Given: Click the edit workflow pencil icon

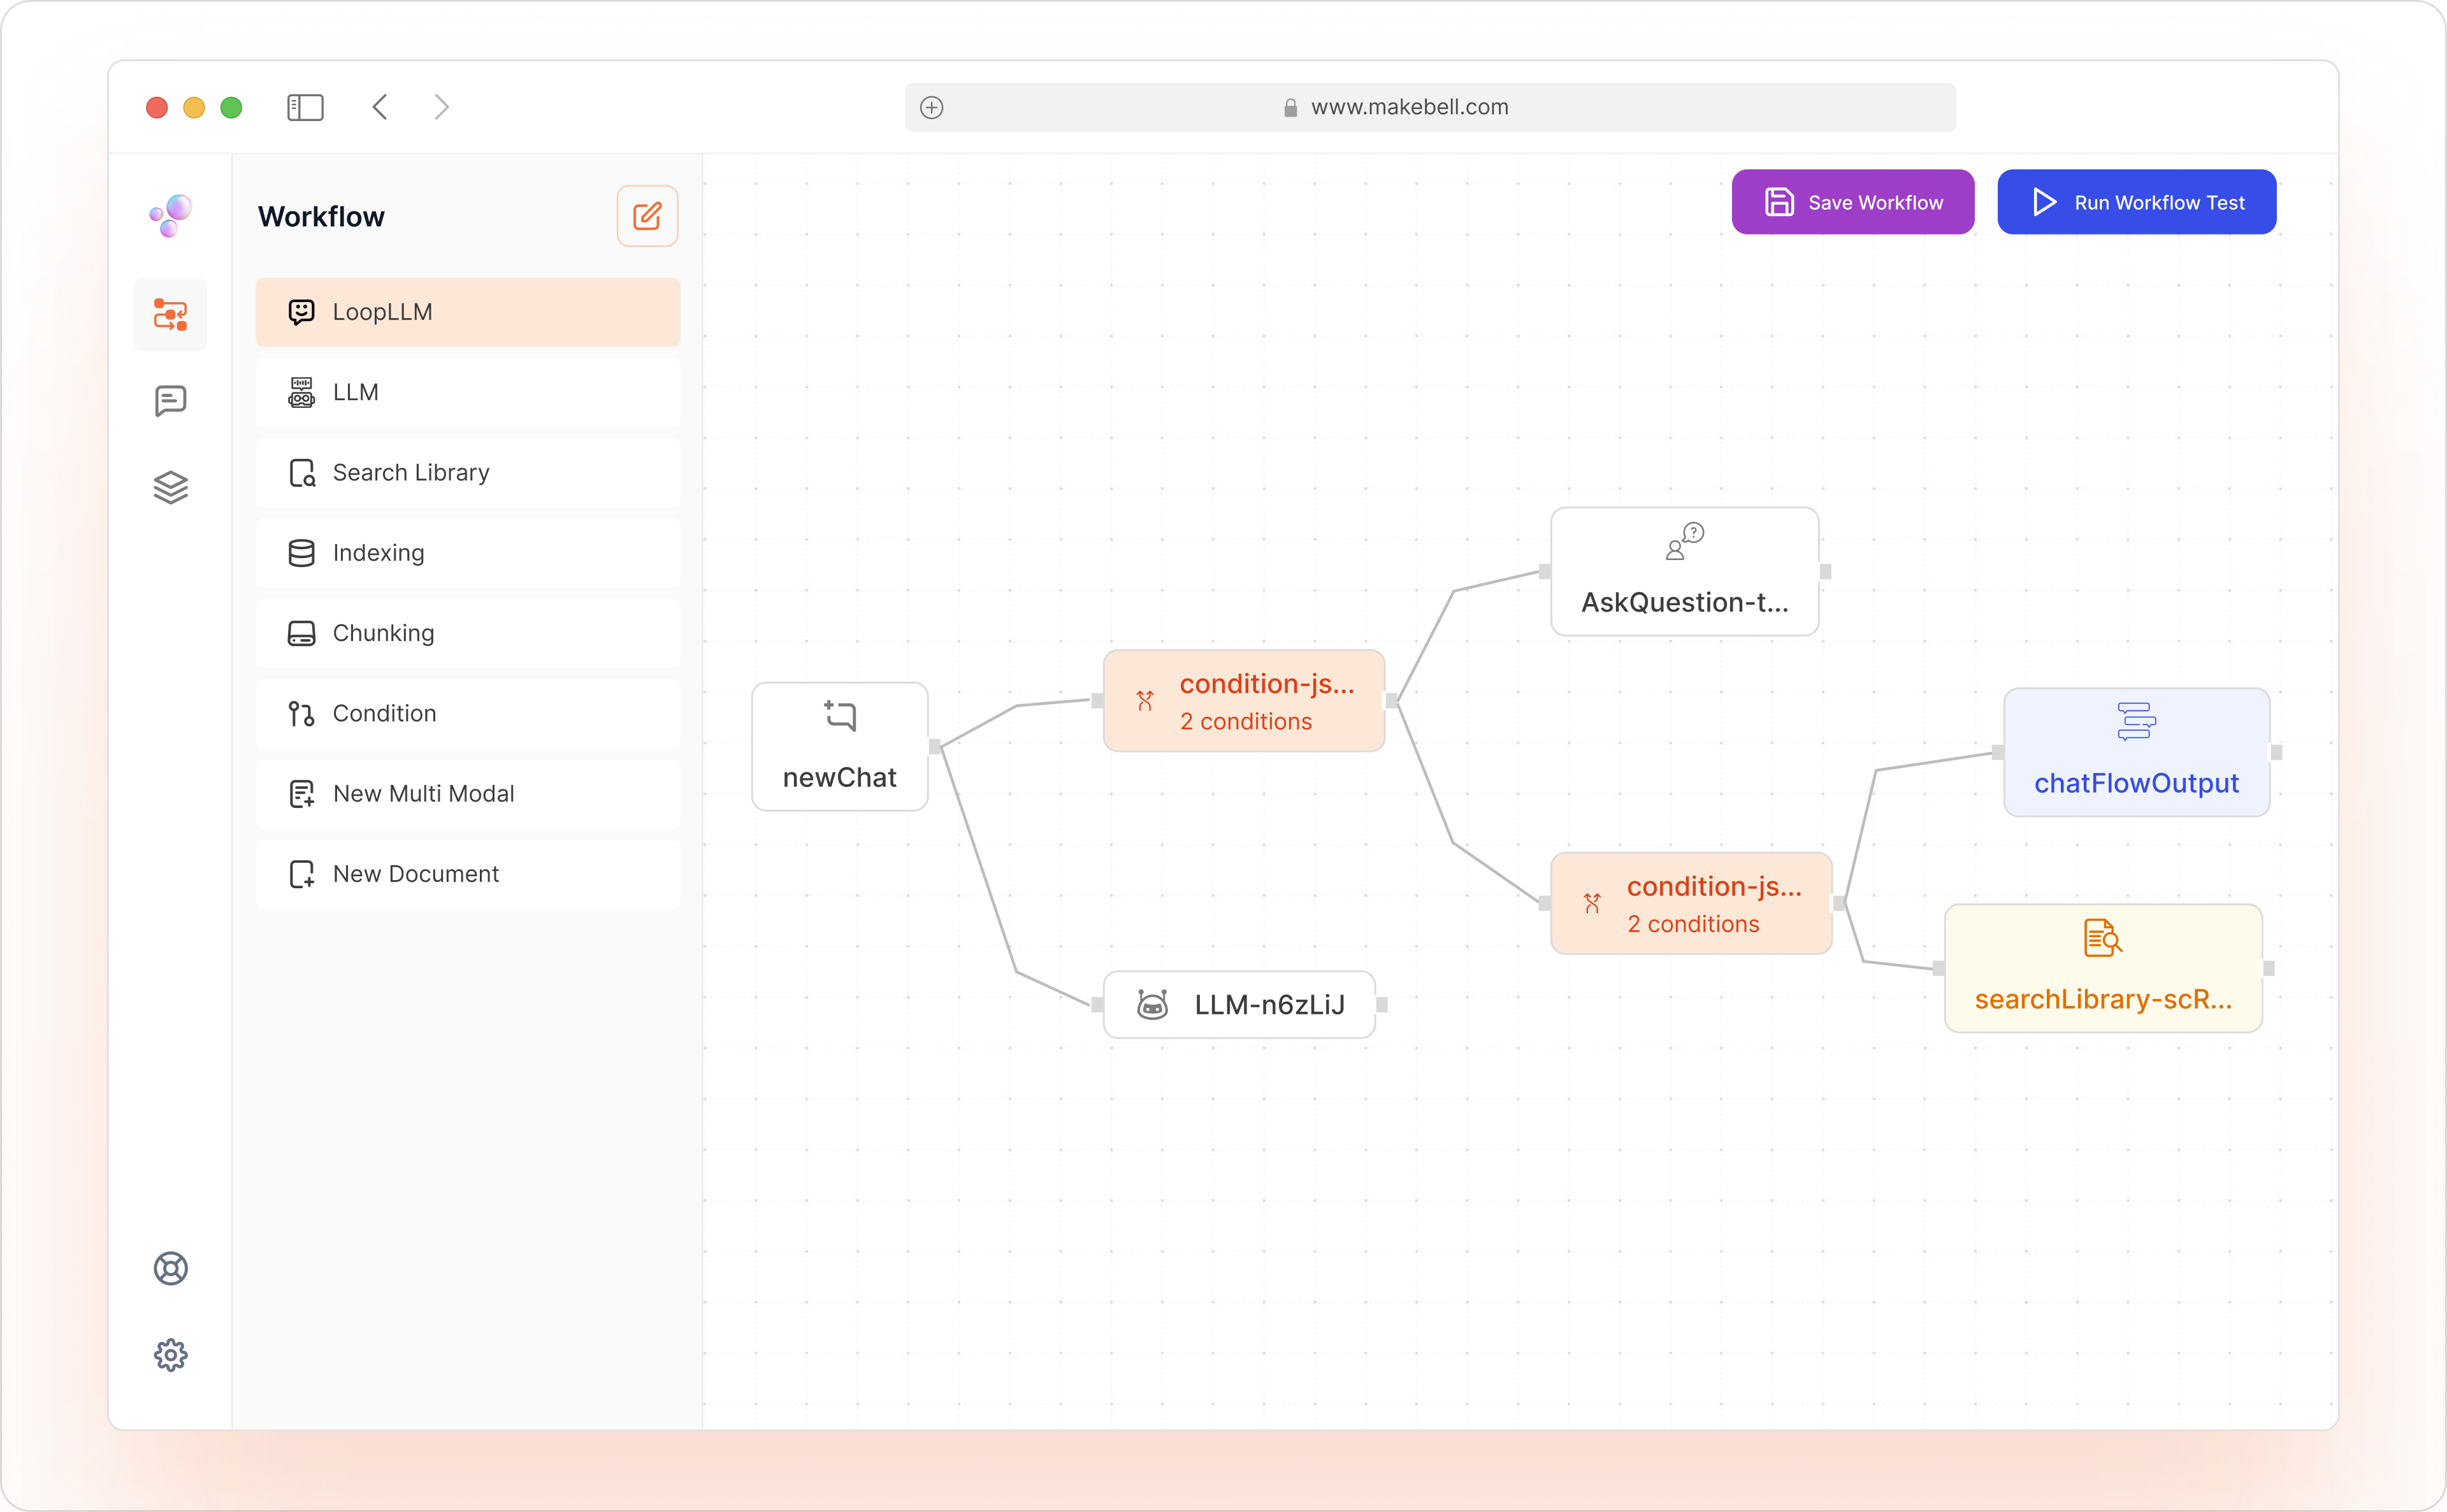Looking at the screenshot, I should (647, 215).
